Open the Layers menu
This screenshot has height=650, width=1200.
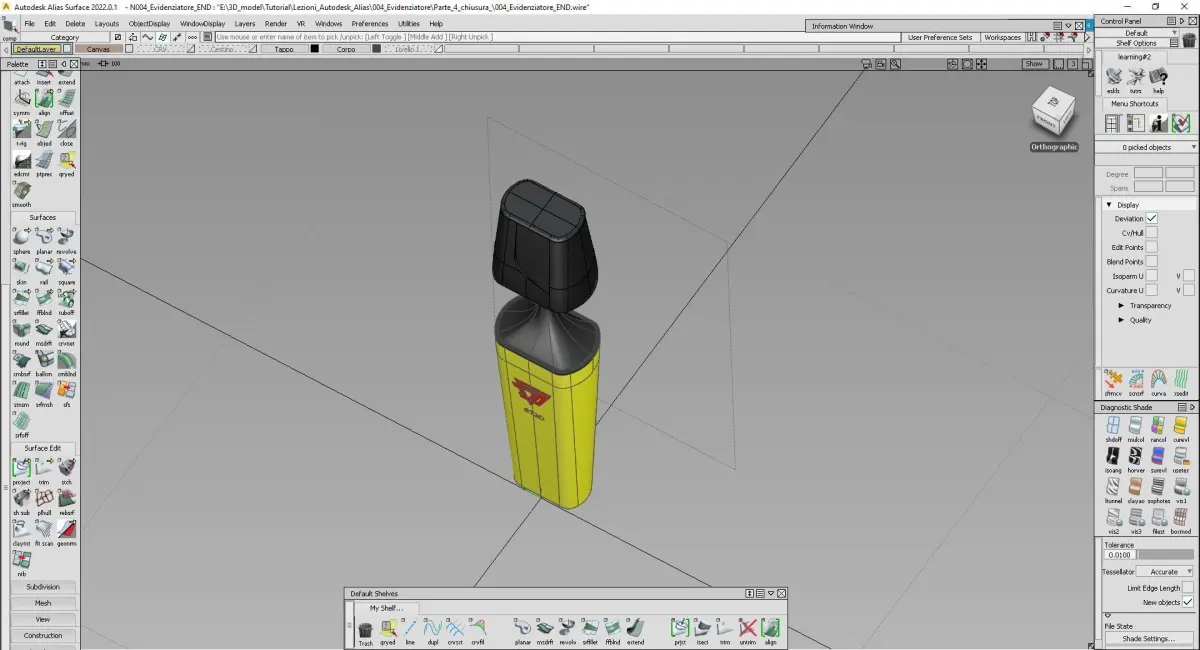tap(245, 23)
